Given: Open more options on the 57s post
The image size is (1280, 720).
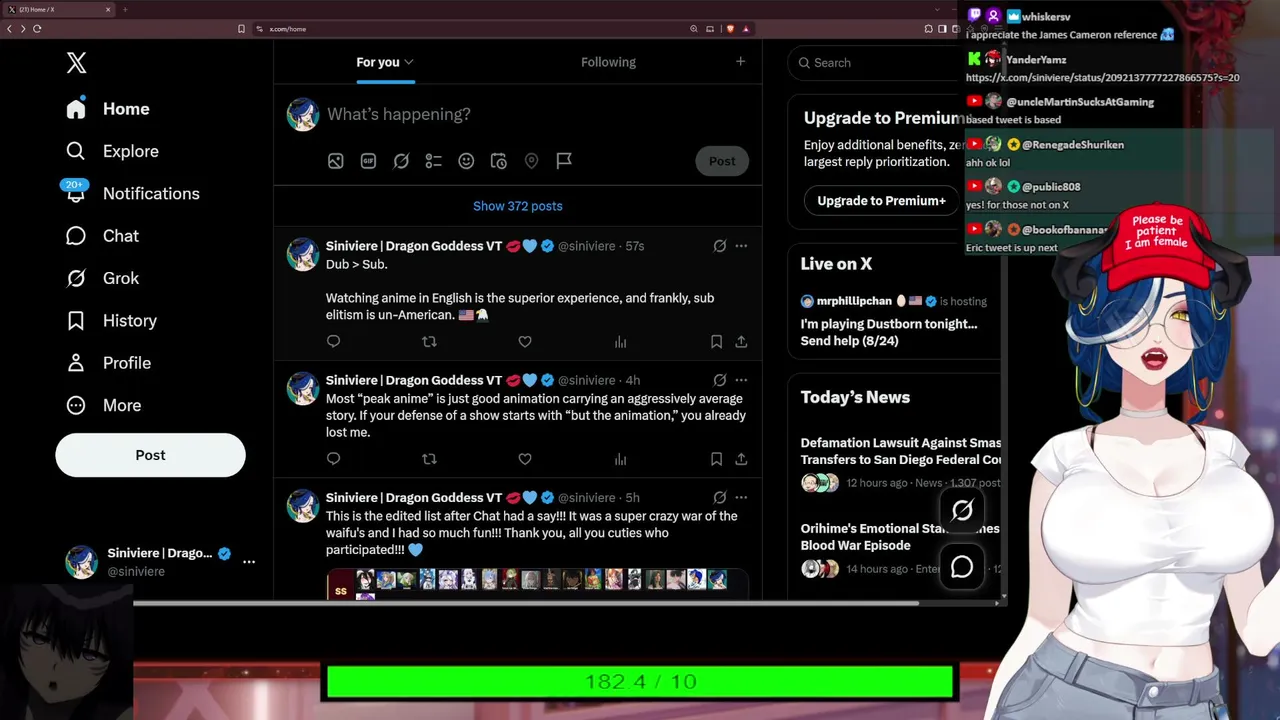Looking at the screenshot, I should tap(741, 246).
